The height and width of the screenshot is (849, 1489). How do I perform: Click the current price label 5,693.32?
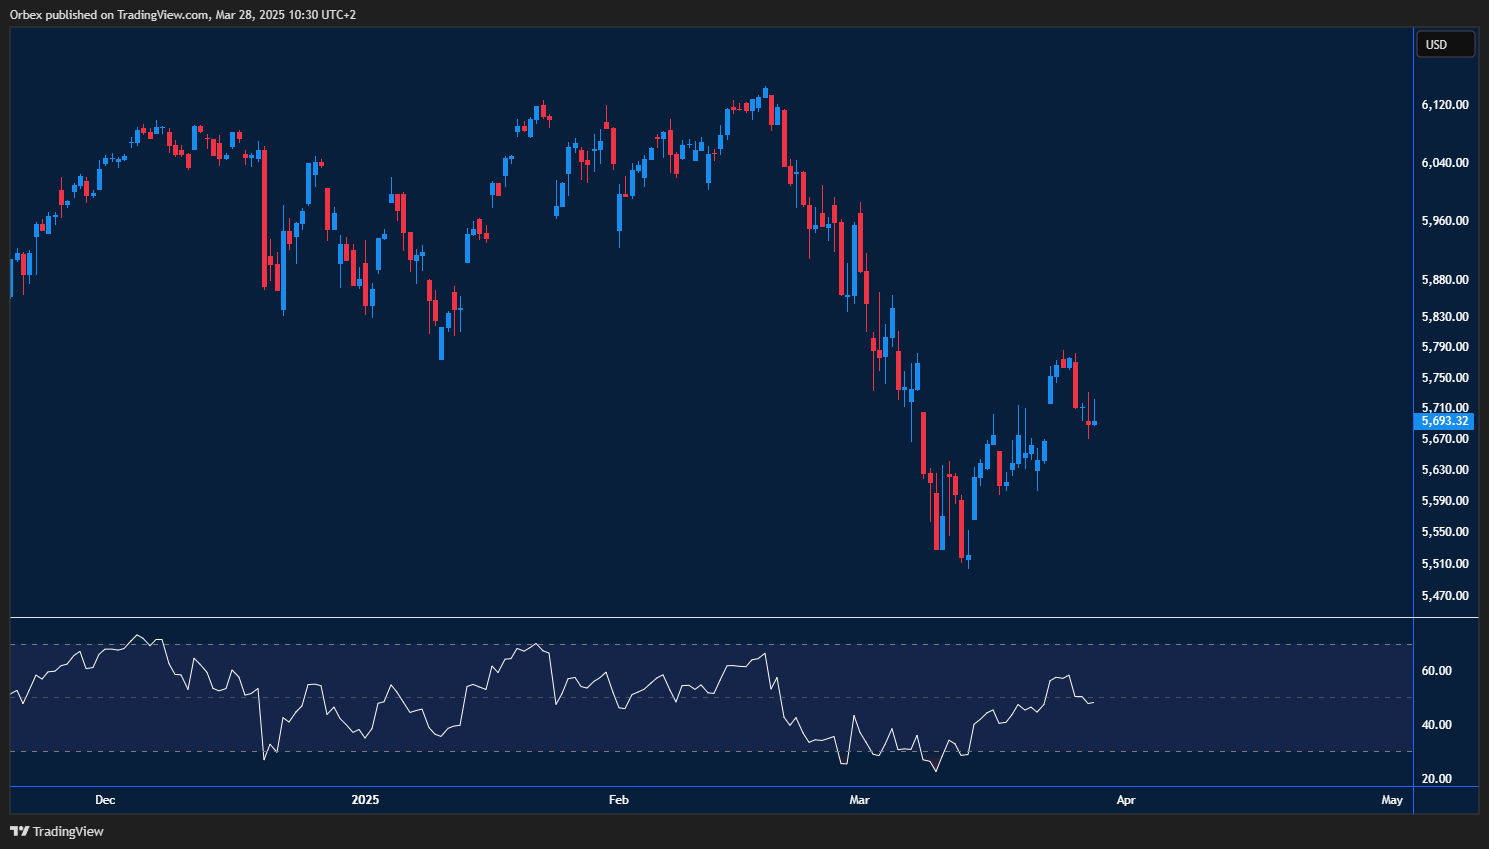(x=1444, y=421)
